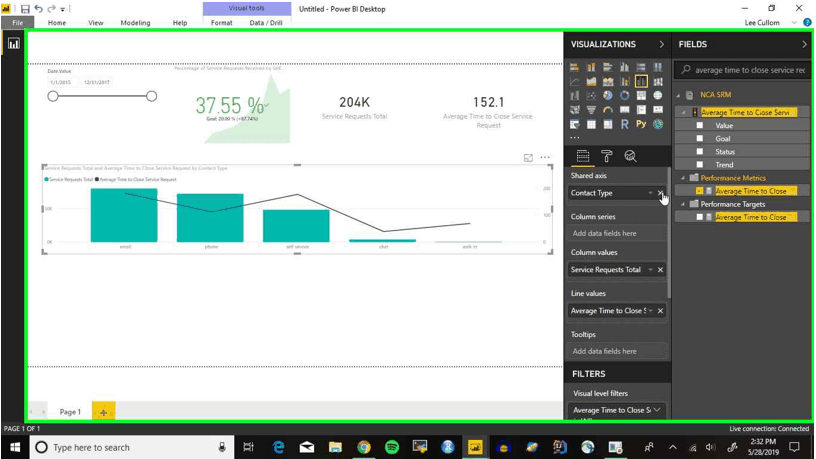Select the Gauge visualization
The image size is (816, 459).
[608, 110]
